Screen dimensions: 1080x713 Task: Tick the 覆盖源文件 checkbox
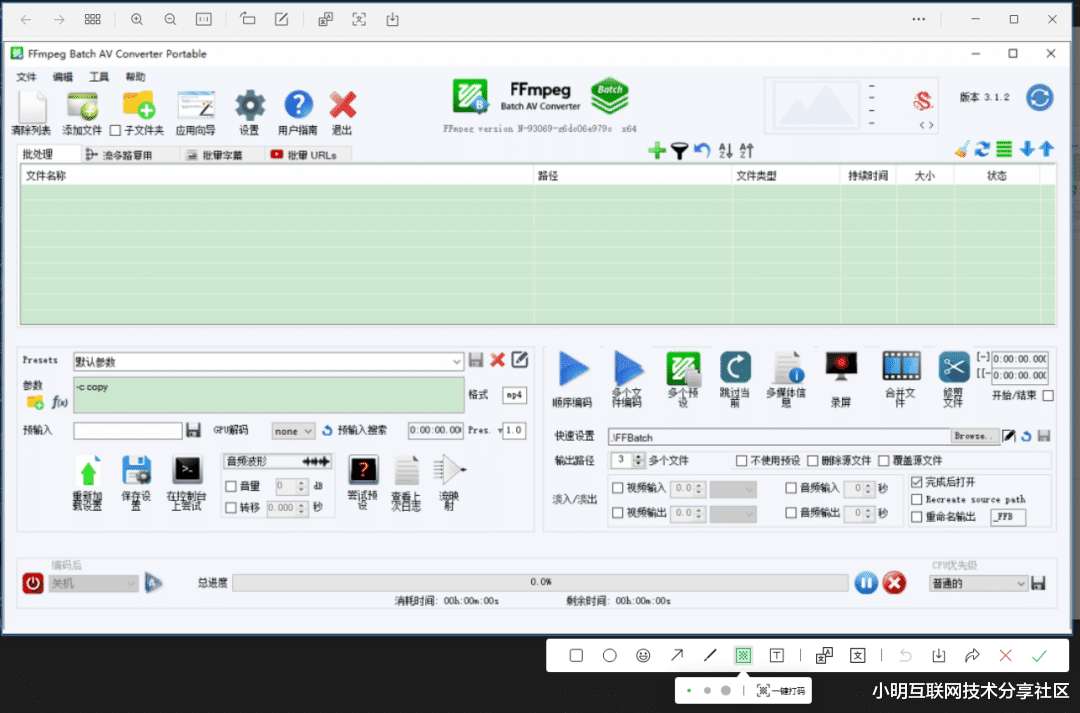tap(884, 460)
